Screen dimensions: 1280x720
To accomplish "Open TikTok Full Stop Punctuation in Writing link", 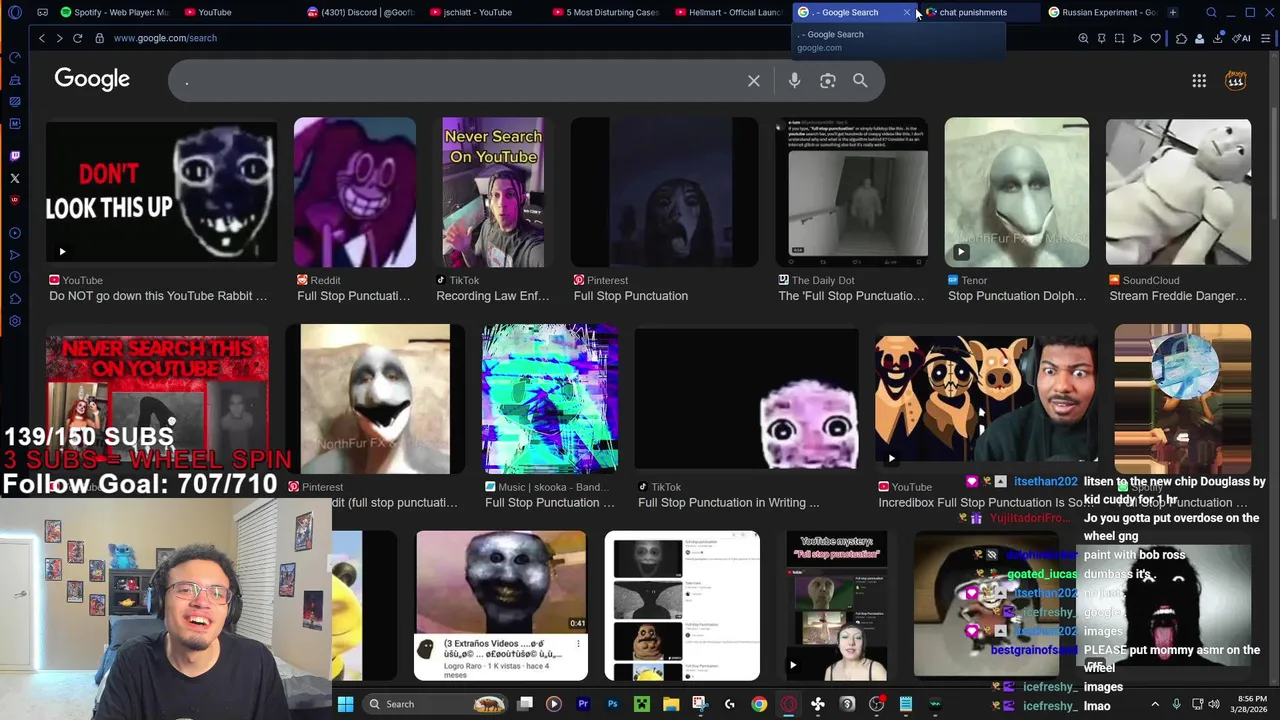I will [728, 503].
